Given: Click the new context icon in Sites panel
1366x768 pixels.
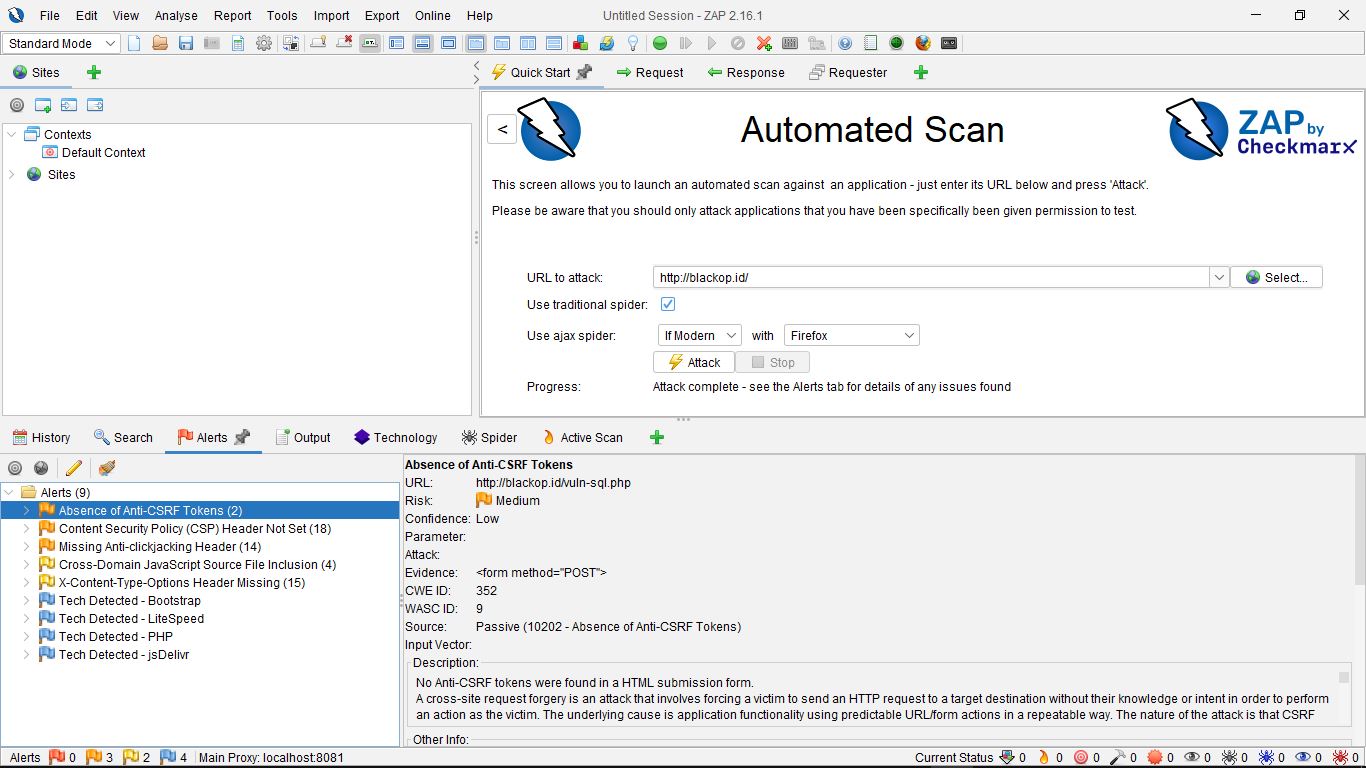Looking at the screenshot, I should [x=43, y=105].
